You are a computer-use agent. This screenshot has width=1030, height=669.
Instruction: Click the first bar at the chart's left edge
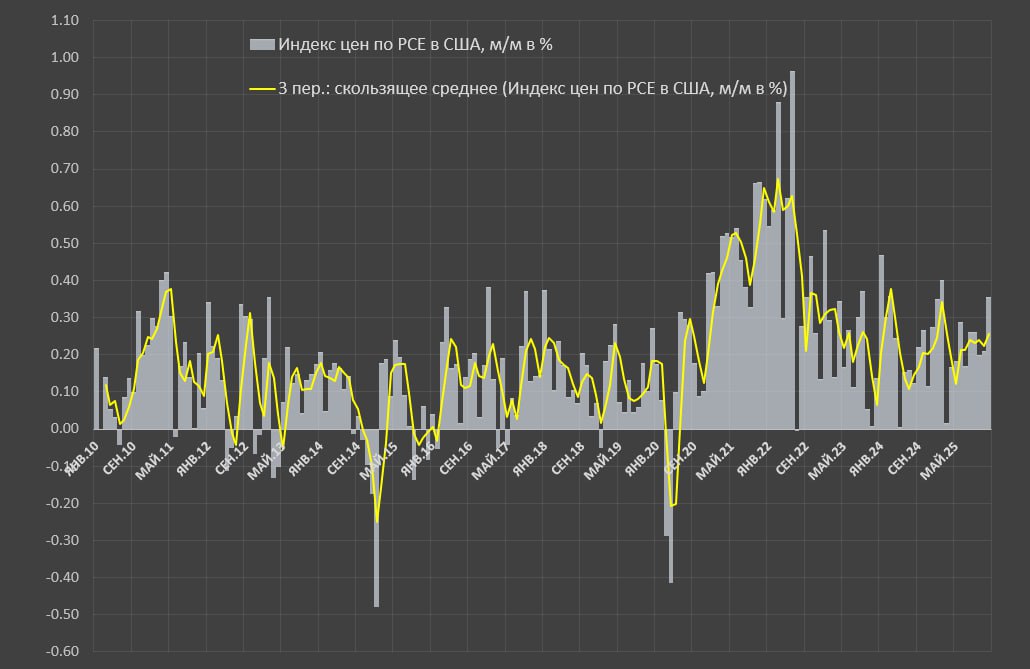pyautogui.click(x=97, y=389)
